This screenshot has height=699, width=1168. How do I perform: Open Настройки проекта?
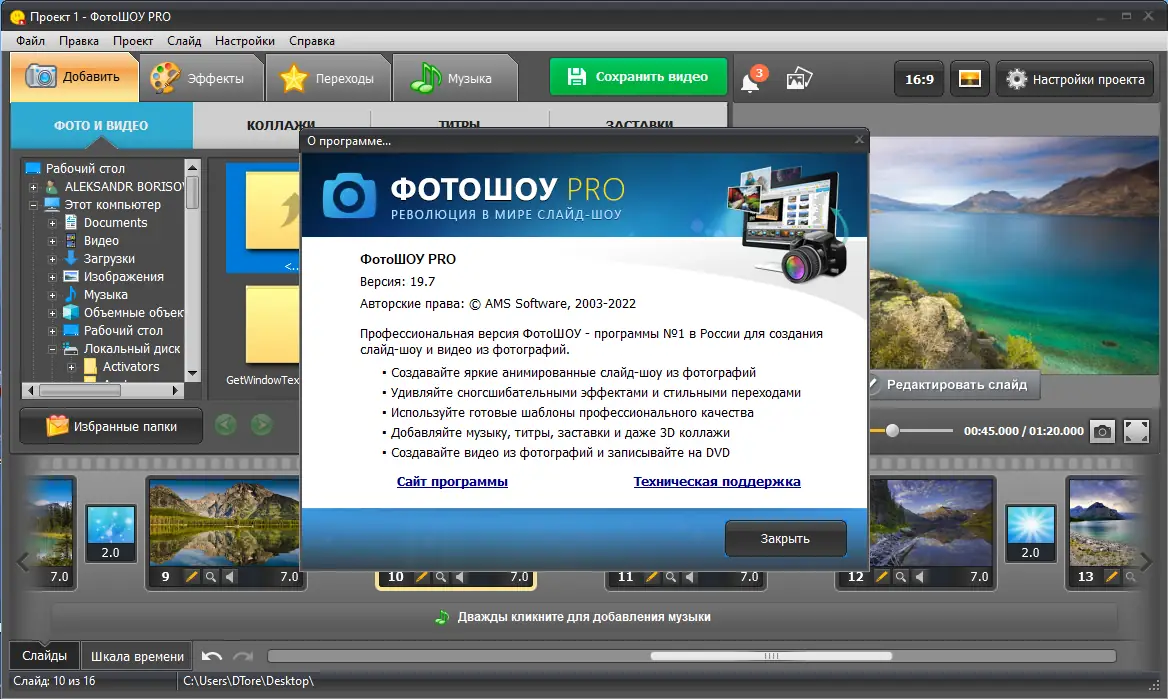1075,79
